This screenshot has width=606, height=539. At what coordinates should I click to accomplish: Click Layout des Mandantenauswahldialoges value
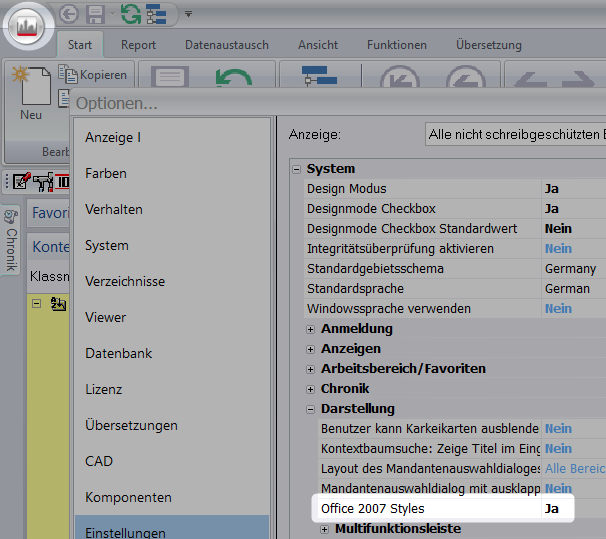(575, 469)
